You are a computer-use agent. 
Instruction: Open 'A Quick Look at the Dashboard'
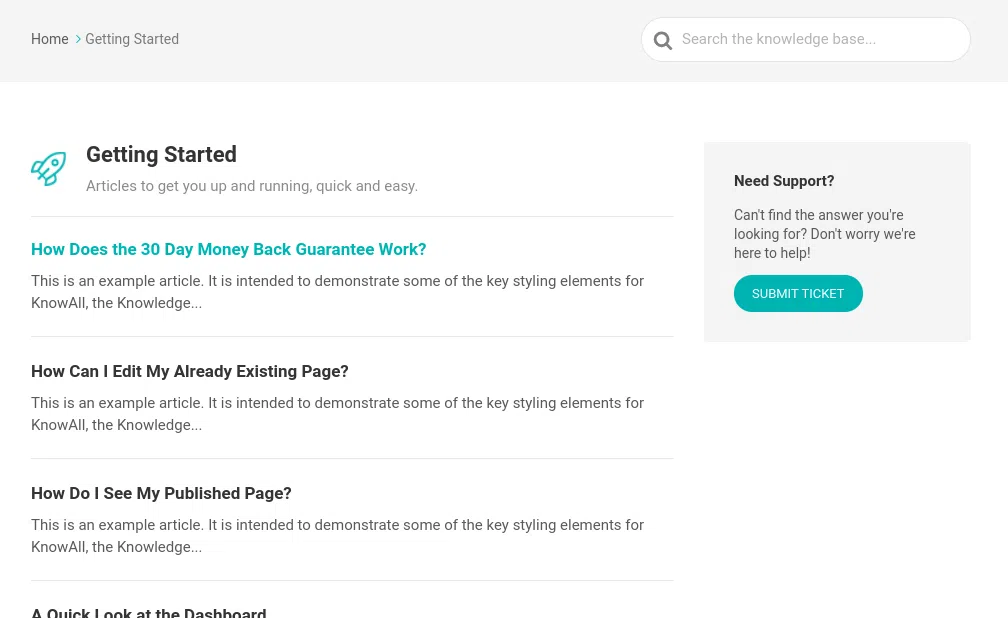(149, 612)
